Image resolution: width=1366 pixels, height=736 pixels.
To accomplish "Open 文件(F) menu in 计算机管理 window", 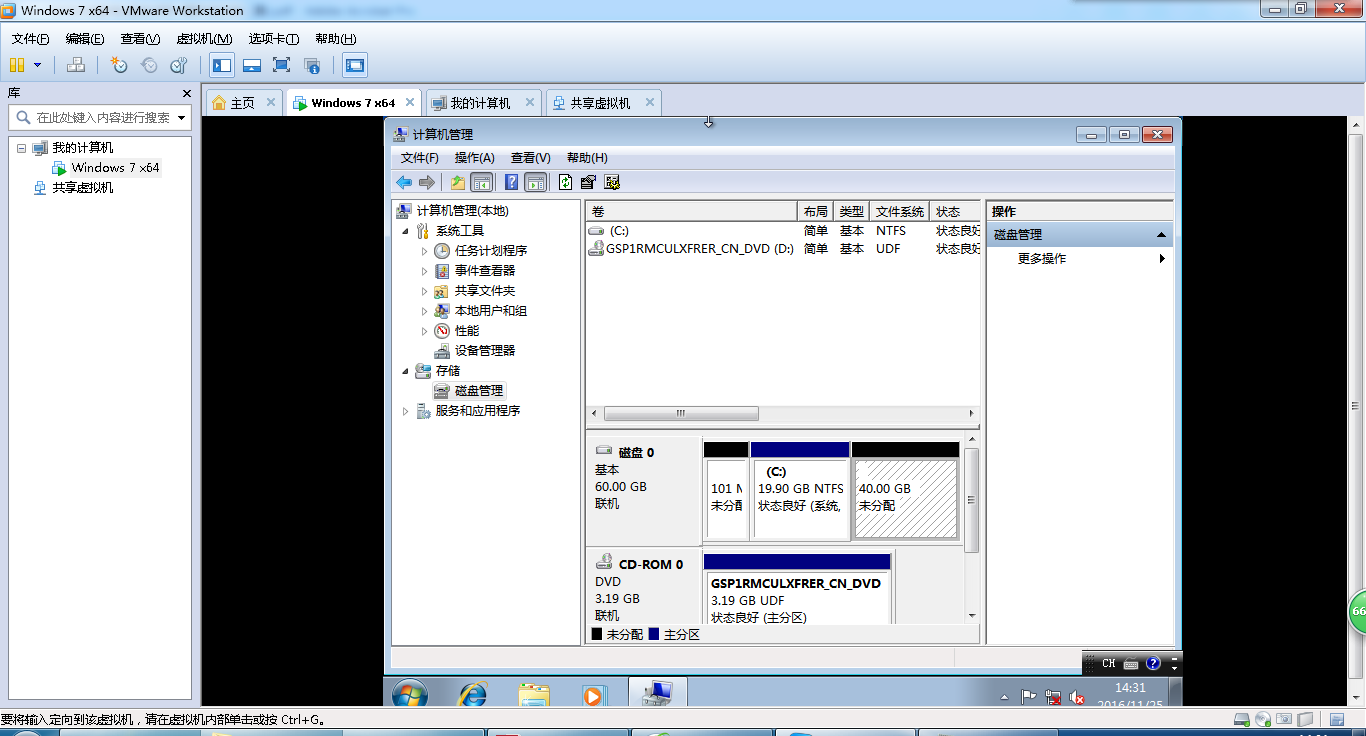I will click(420, 158).
